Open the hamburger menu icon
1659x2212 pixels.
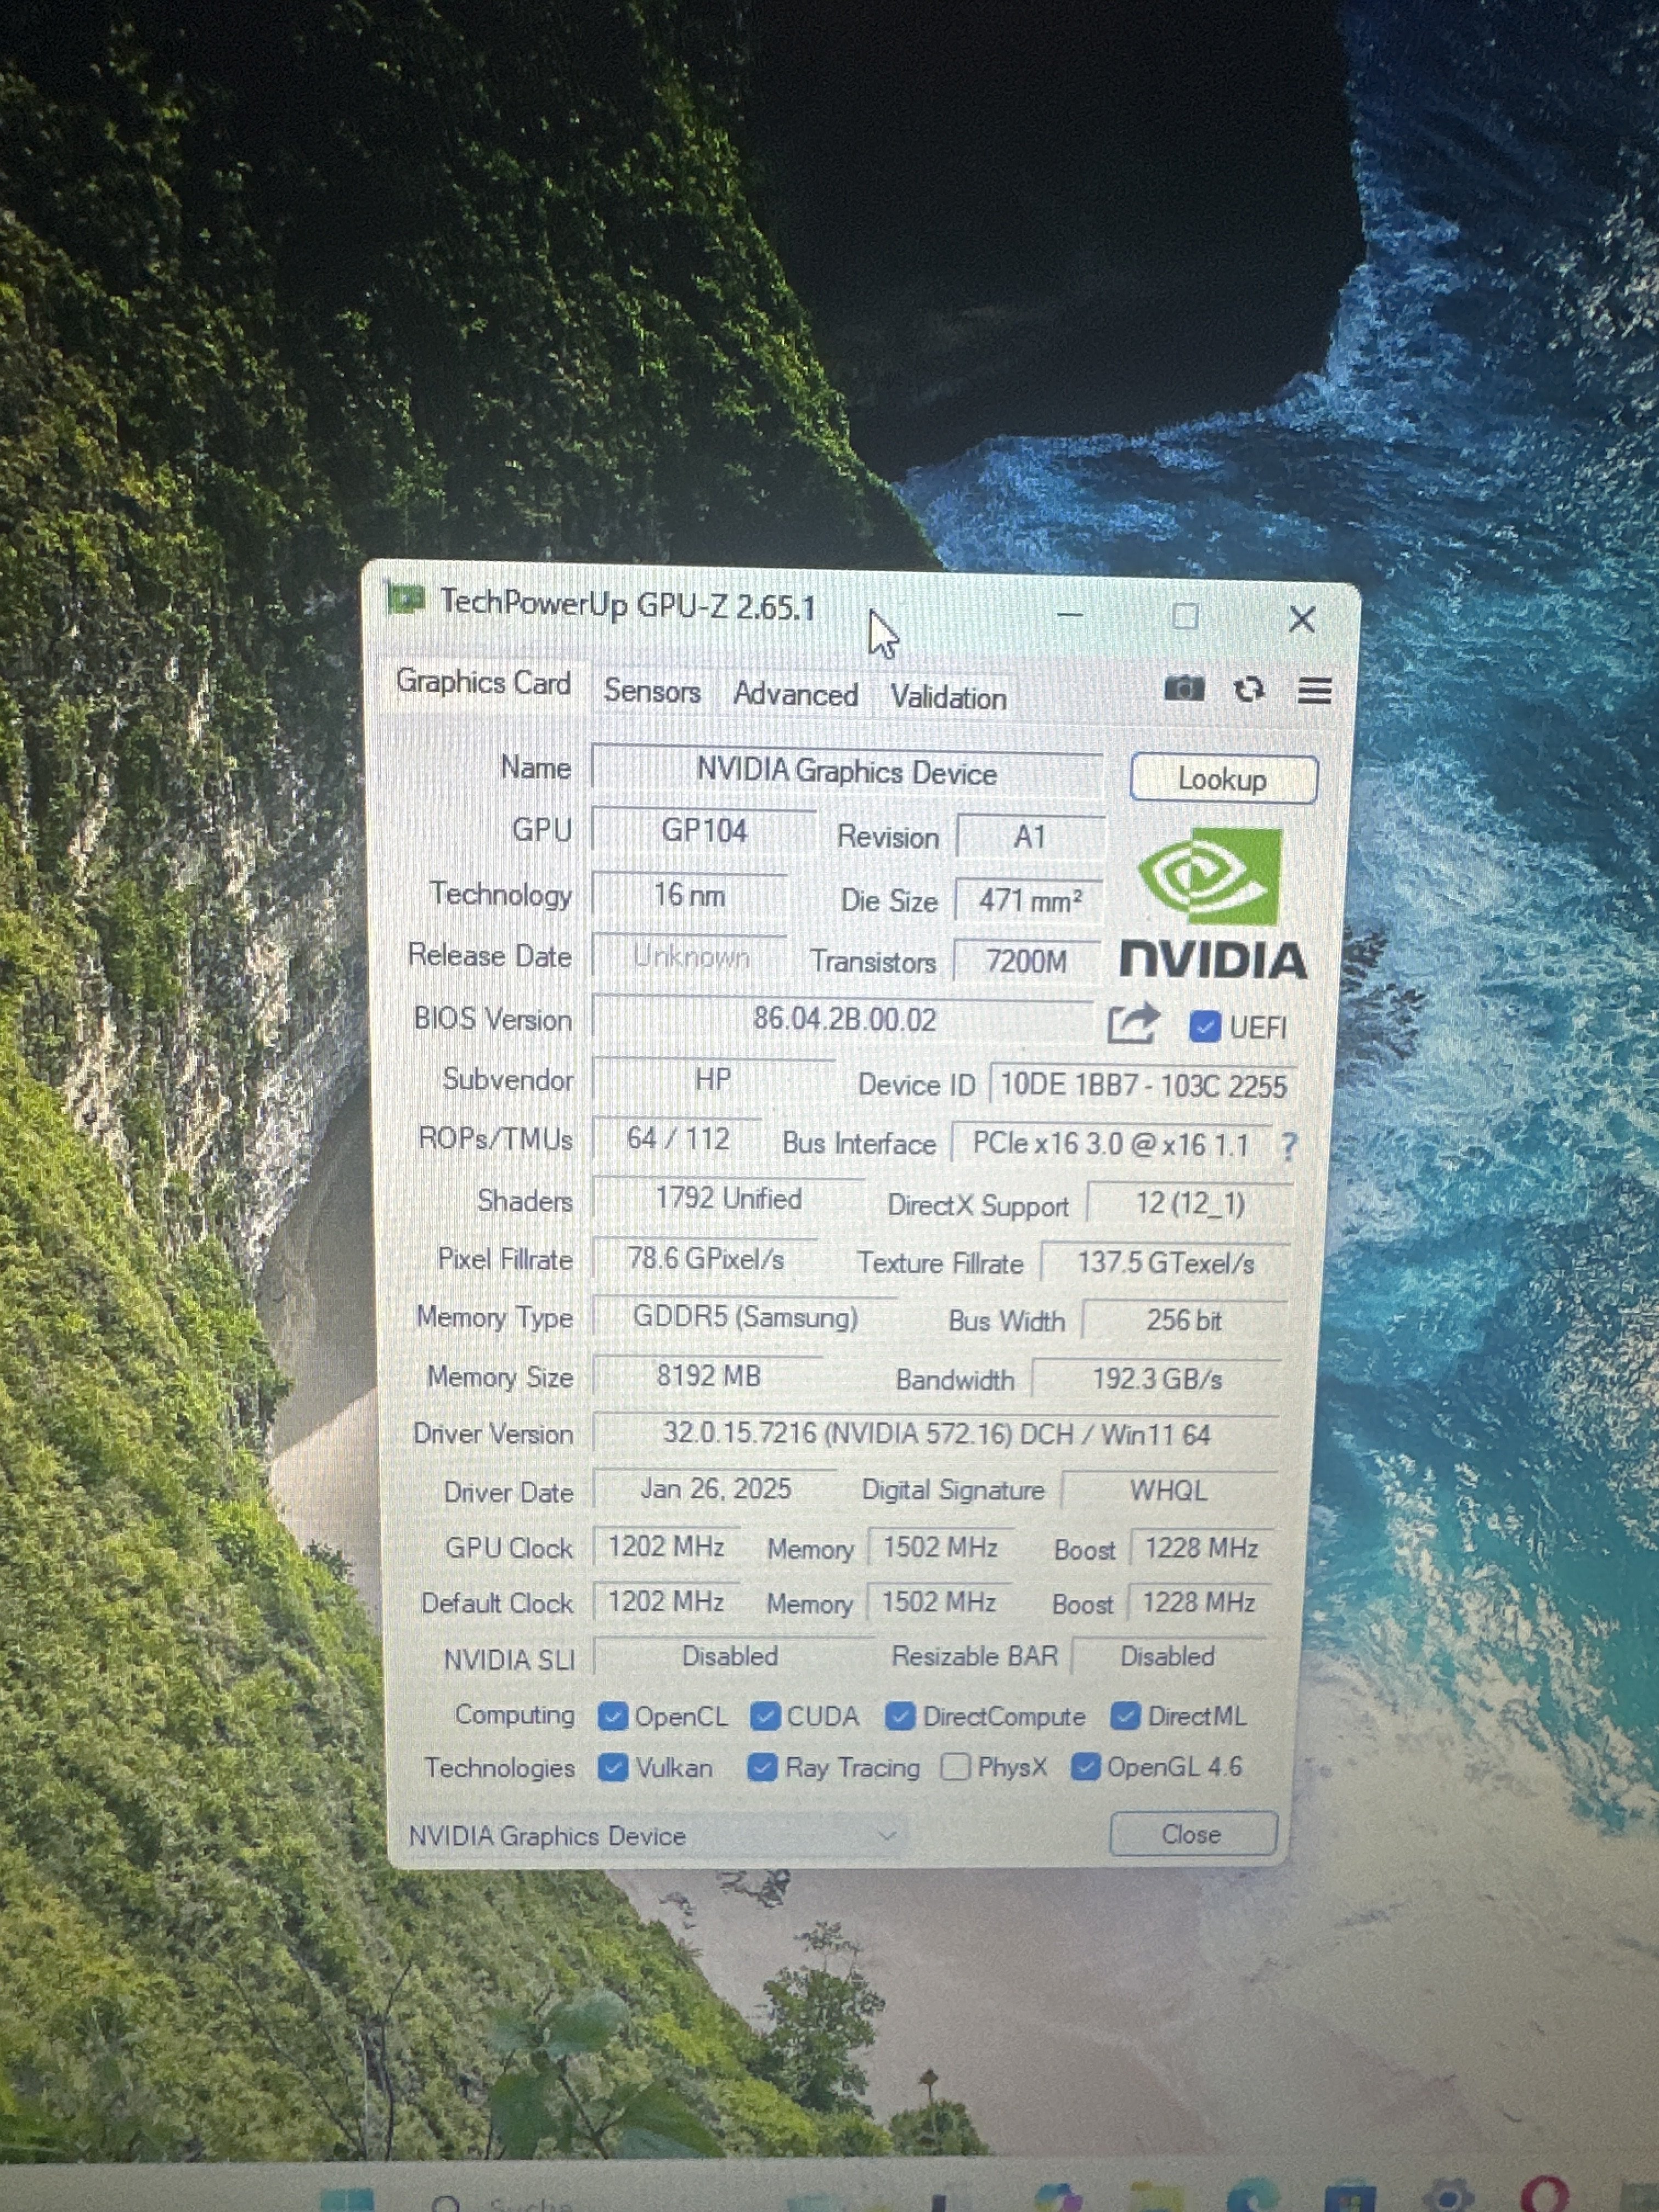(x=1314, y=690)
